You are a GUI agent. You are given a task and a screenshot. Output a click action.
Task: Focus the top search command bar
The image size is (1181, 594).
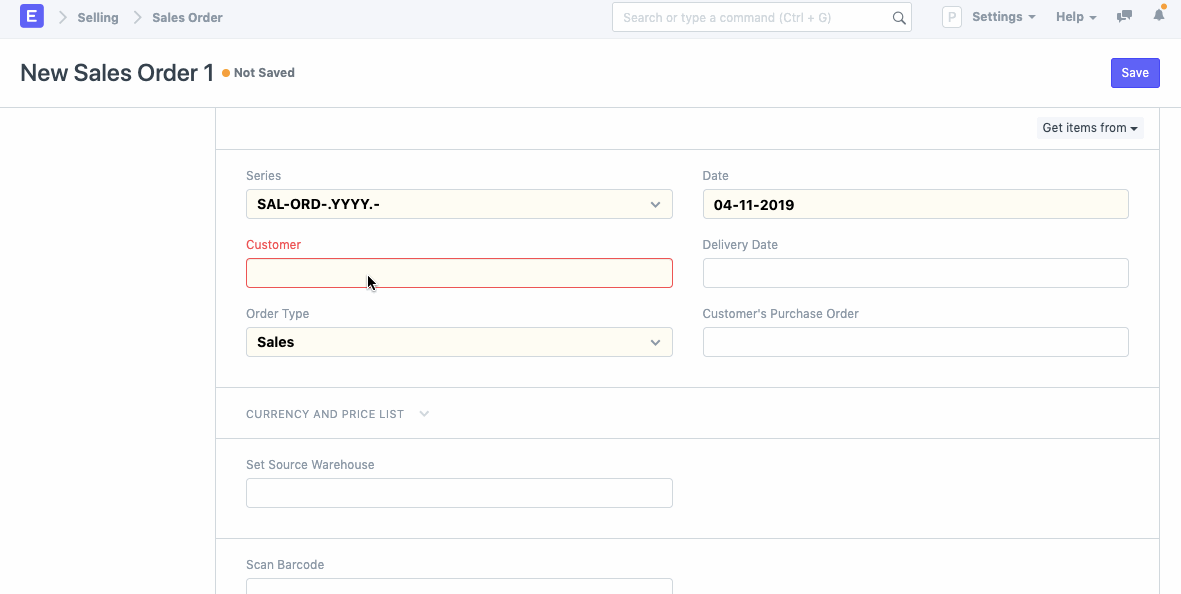tap(750, 18)
